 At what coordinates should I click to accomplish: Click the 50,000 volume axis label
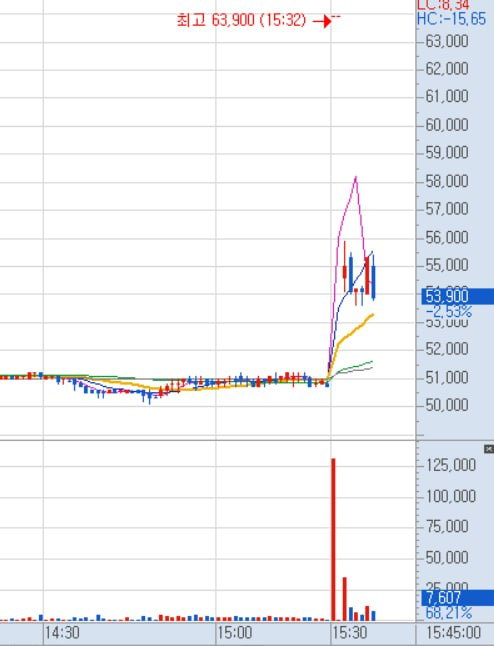pos(447,557)
